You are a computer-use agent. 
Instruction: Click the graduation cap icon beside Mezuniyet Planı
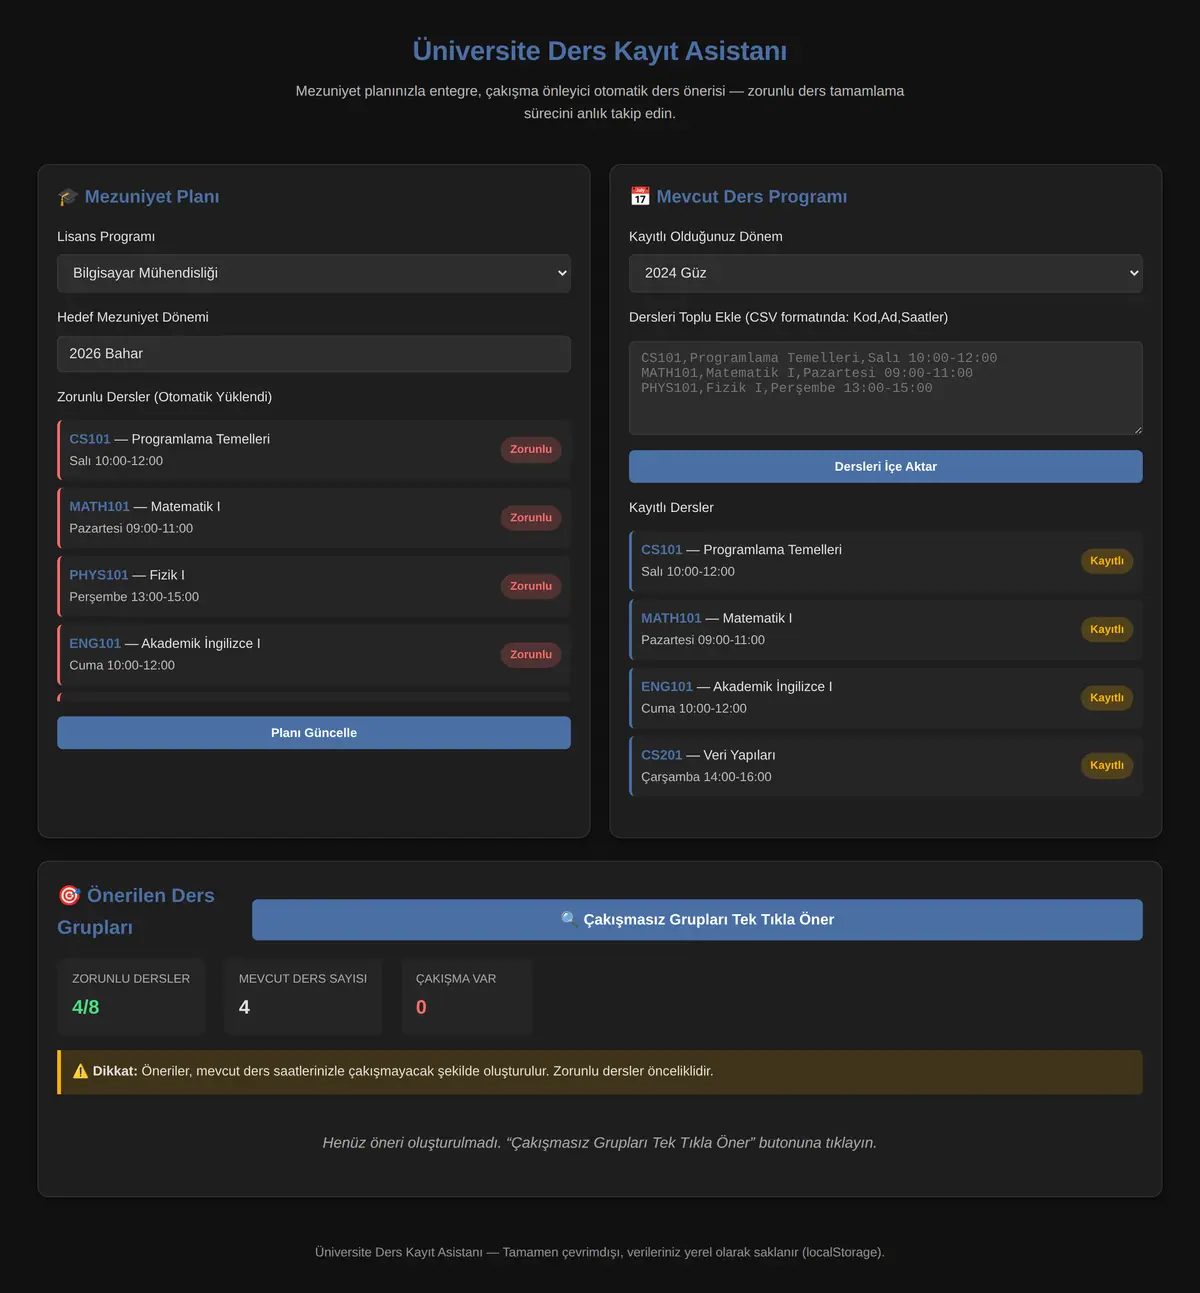coord(68,197)
